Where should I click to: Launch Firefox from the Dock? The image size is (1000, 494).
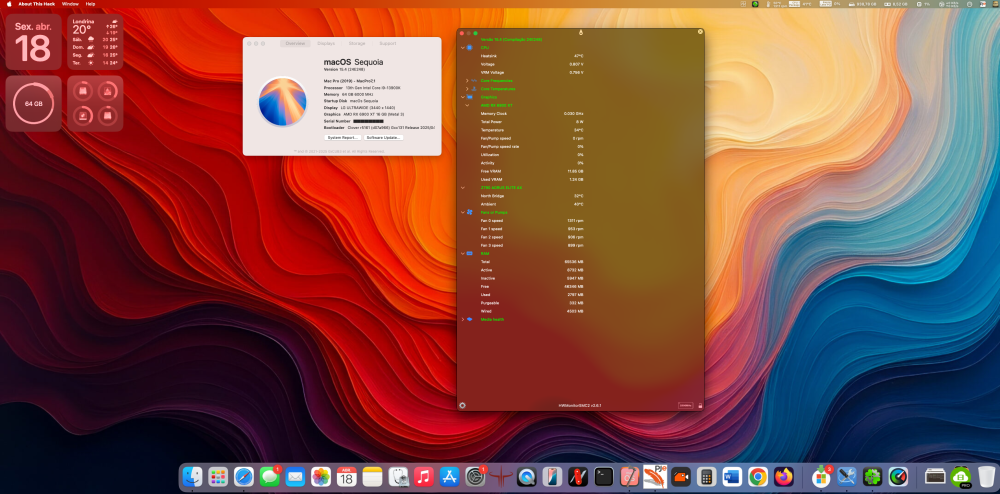pyautogui.click(x=783, y=476)
